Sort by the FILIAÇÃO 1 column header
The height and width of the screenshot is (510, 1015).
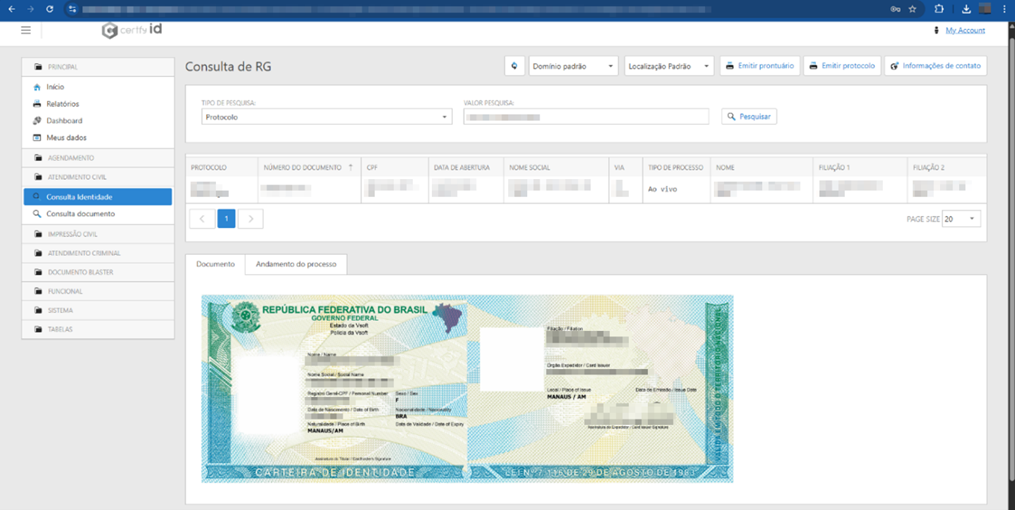coord(860,168)
